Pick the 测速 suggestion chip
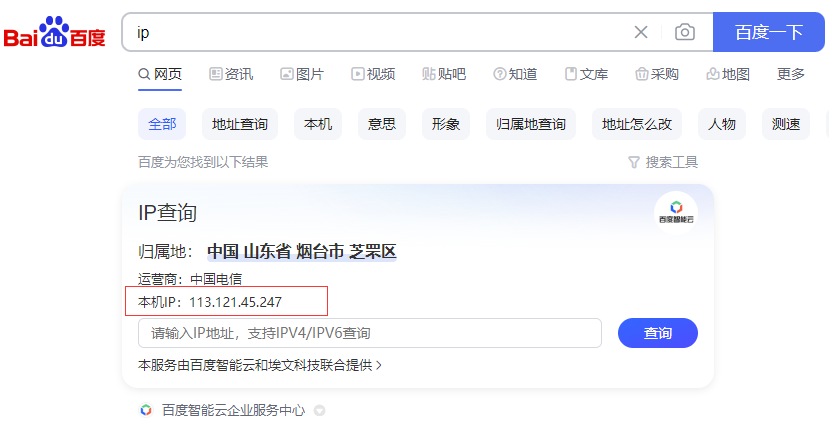Screen dimensions: 829x427 click(x=786, y=124)
